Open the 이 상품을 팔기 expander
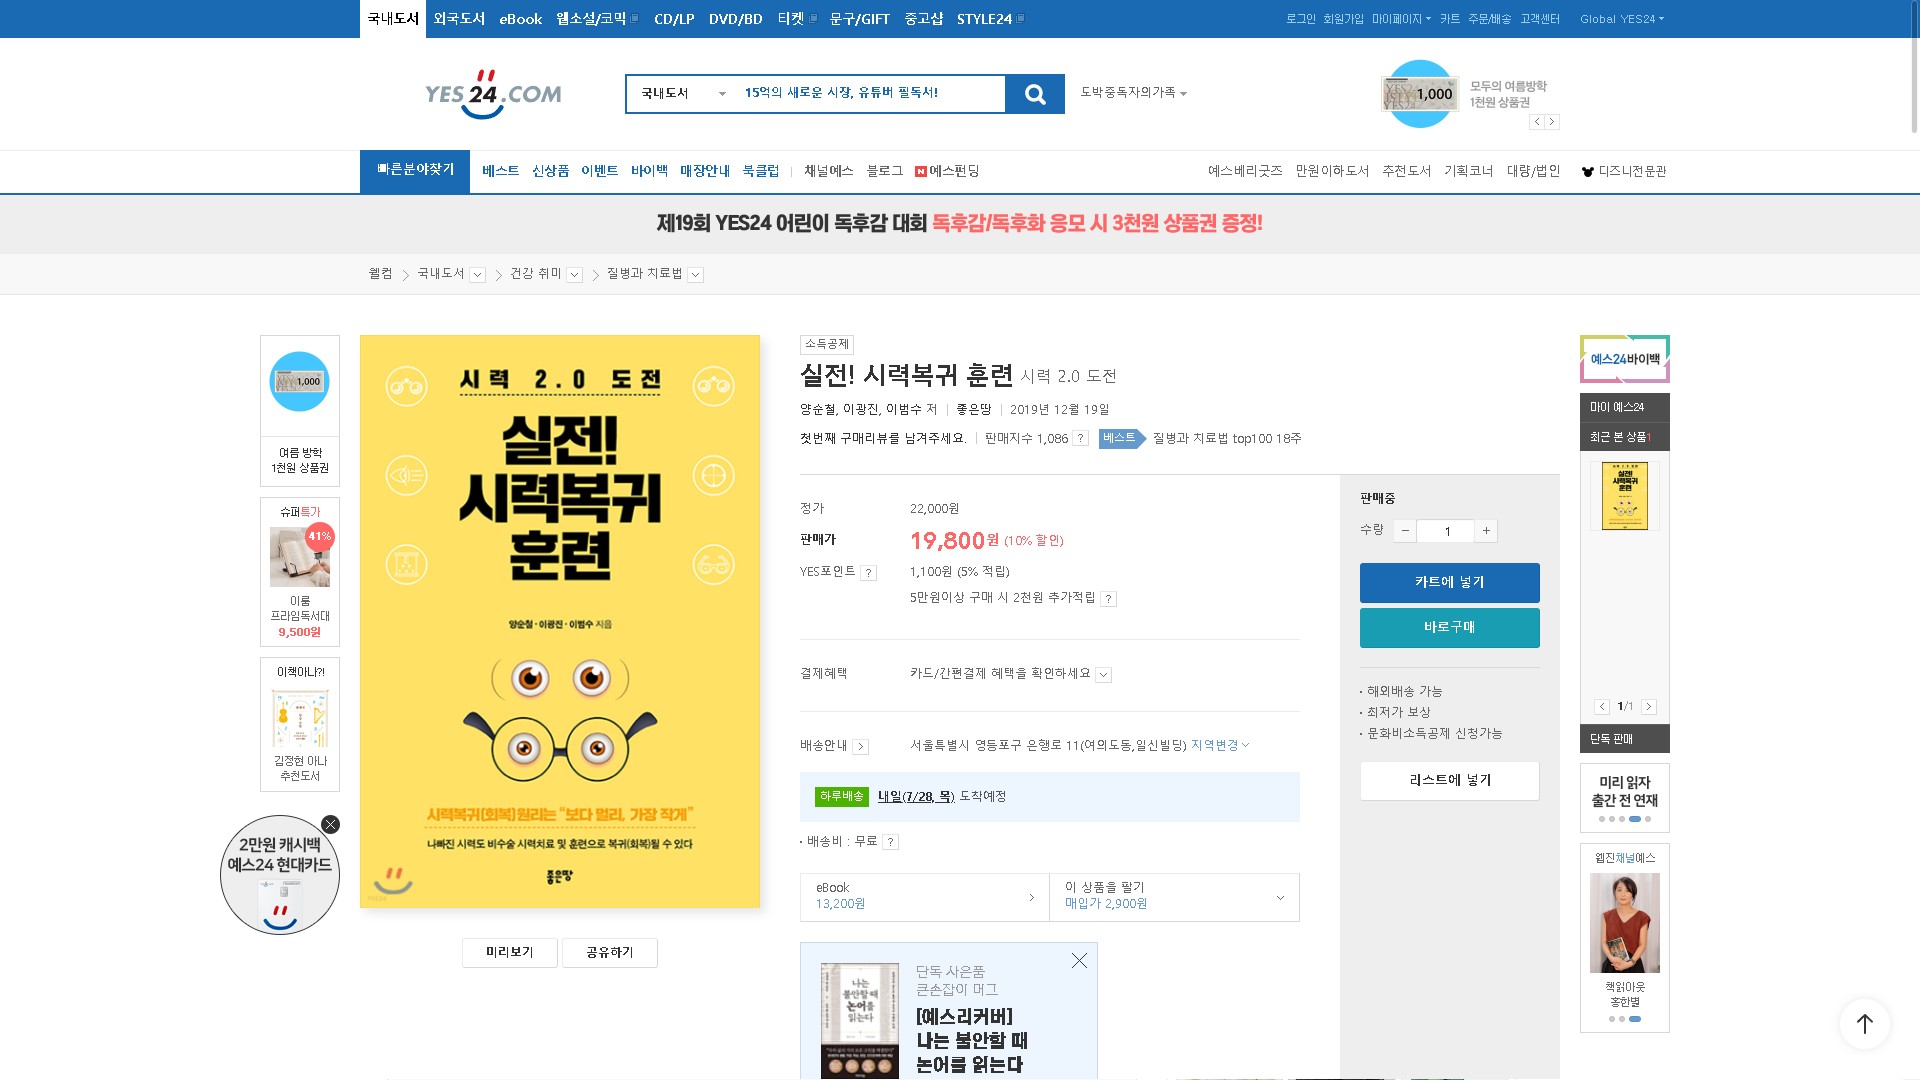This screenshot has height=1080, width=1920. [1279, 897]
